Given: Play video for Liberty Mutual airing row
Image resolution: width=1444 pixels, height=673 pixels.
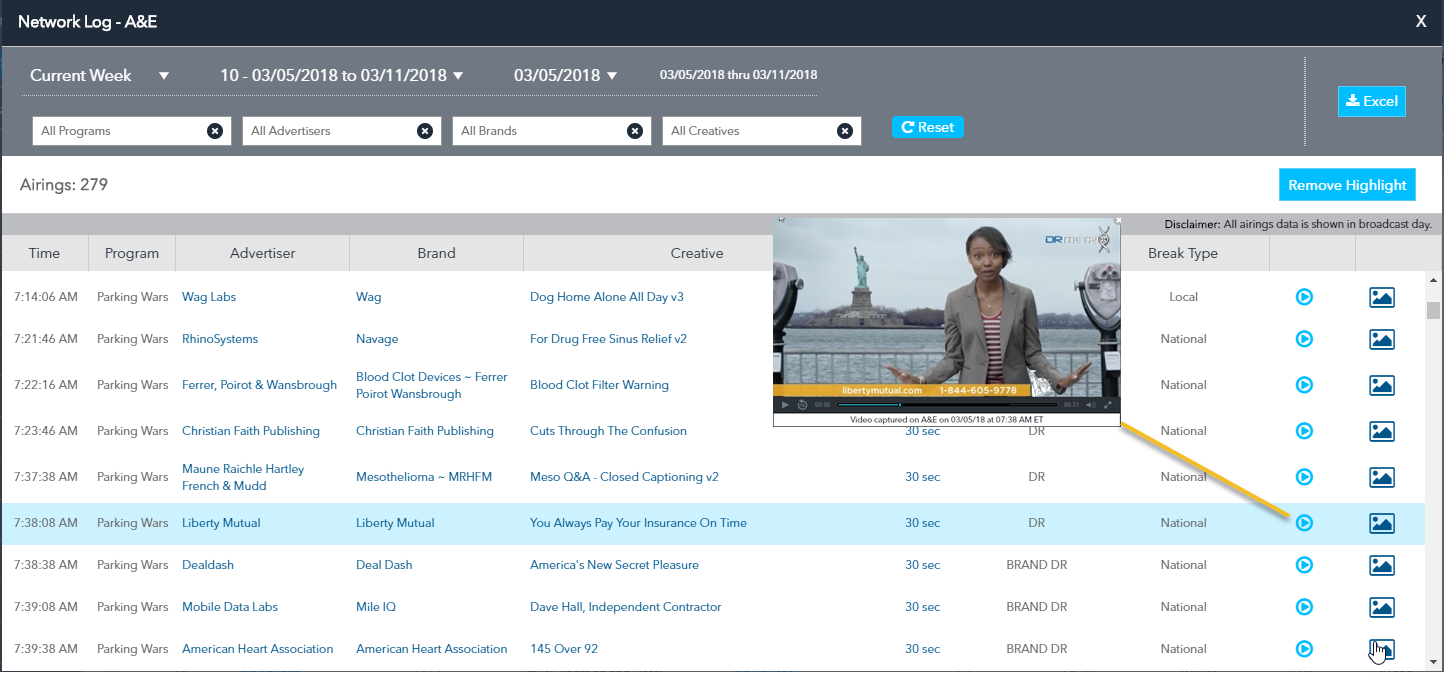Looking at the screenshot, I should click(1304, 523).
